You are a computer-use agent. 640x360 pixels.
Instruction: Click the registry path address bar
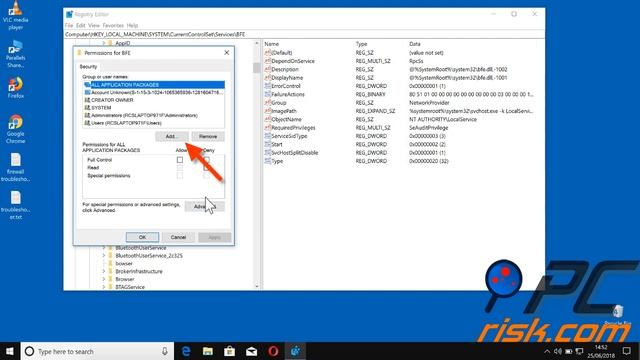pyautogui.click(x=304, y=35)
